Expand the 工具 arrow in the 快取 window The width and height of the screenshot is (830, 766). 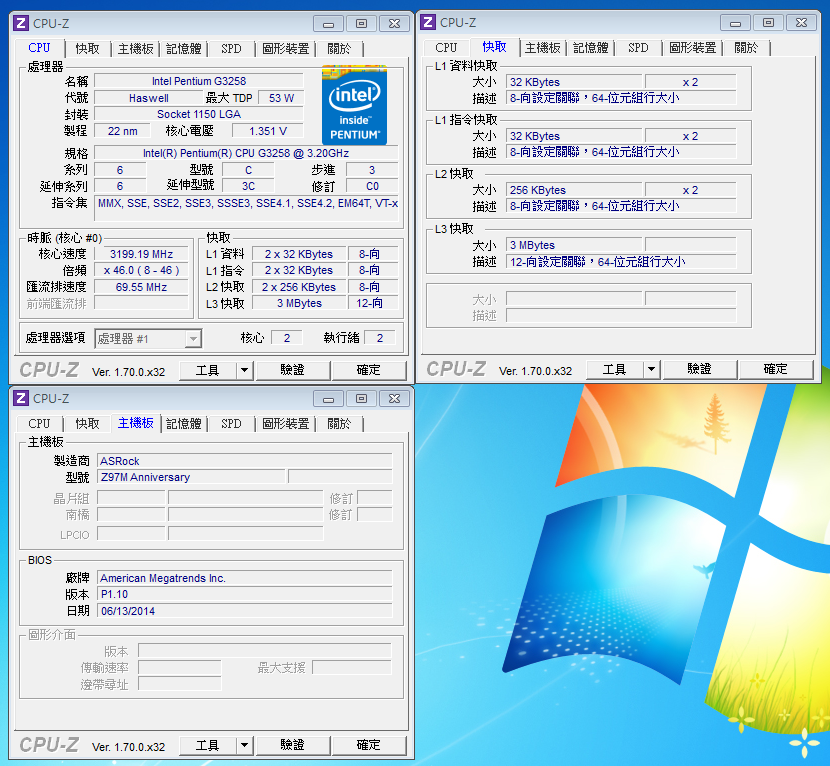tap(652, 369)
